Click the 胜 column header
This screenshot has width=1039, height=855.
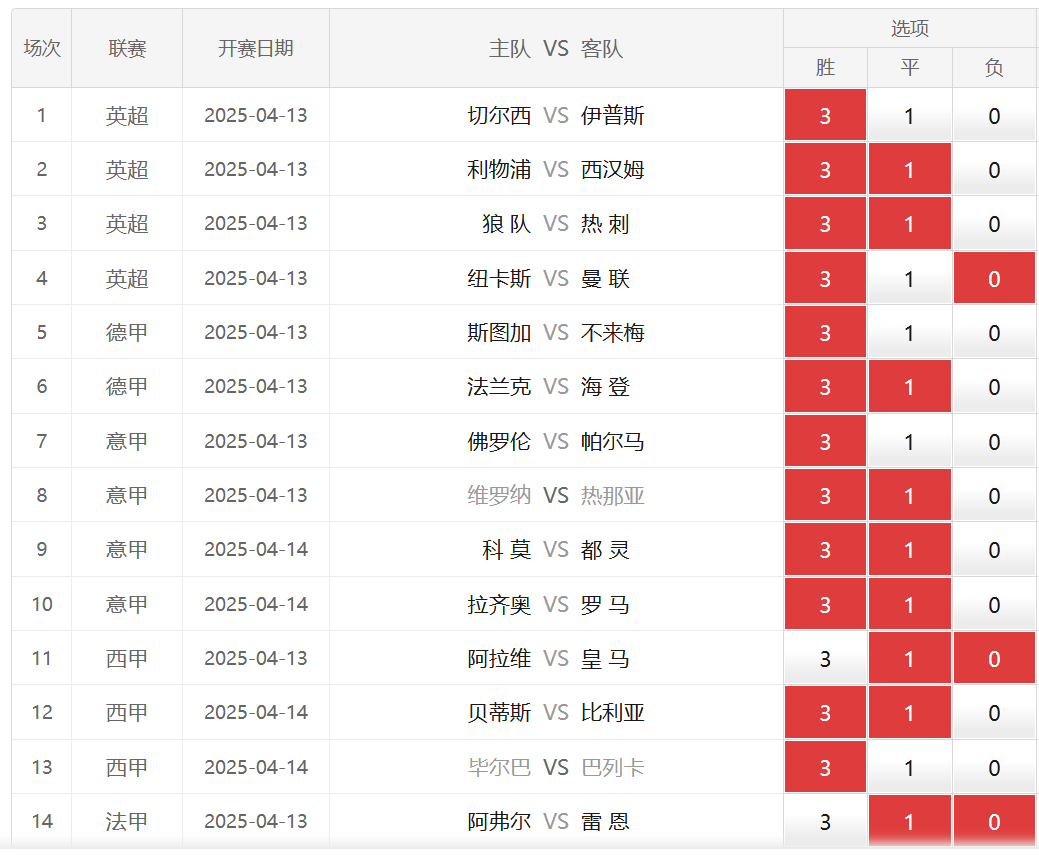[825, 68]
